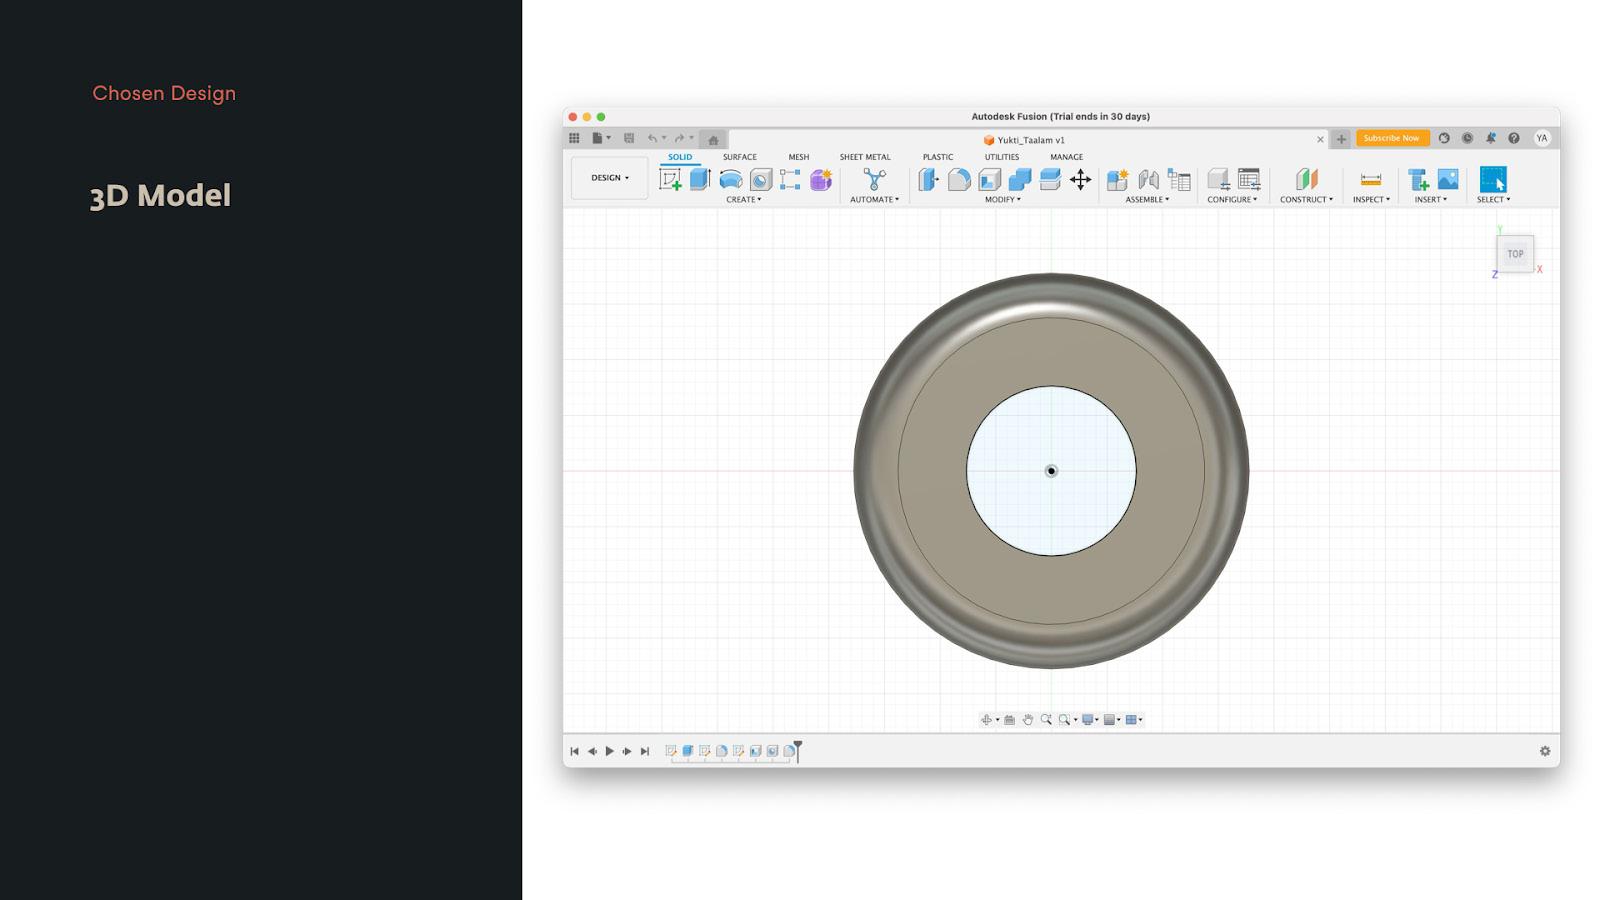This screenshot has height=900, width=1600.
Task: Select the Hole tool
Action: tap(761, 179)
